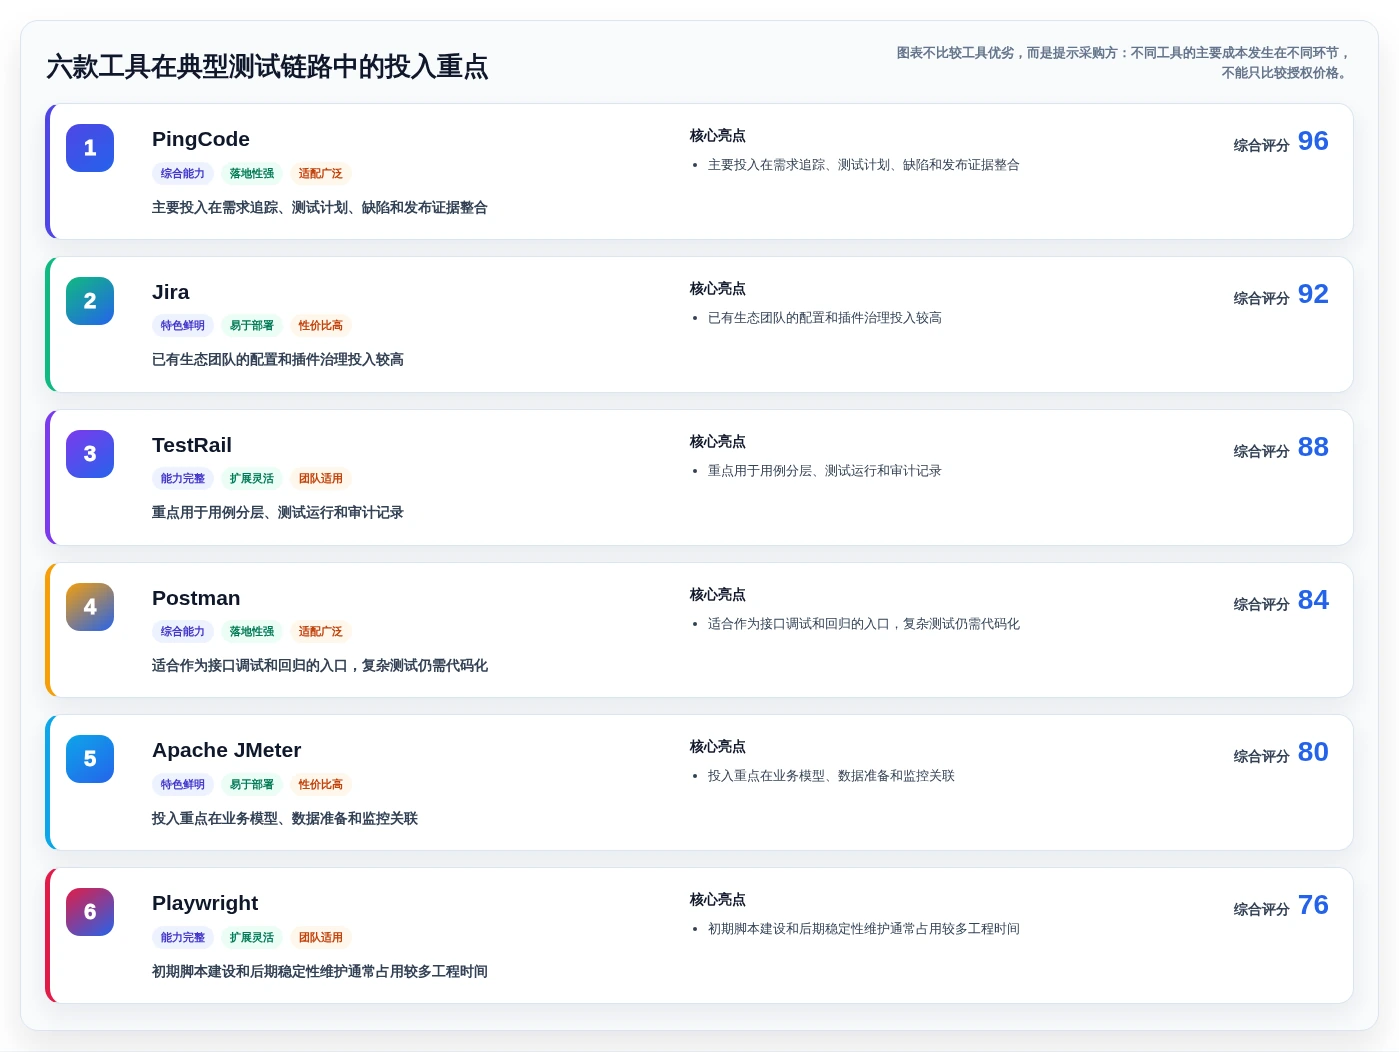Select the 团队适用 tag under TestRail
The width and height of the screenshot is (1399, 1052).
(x=321, y=478)
